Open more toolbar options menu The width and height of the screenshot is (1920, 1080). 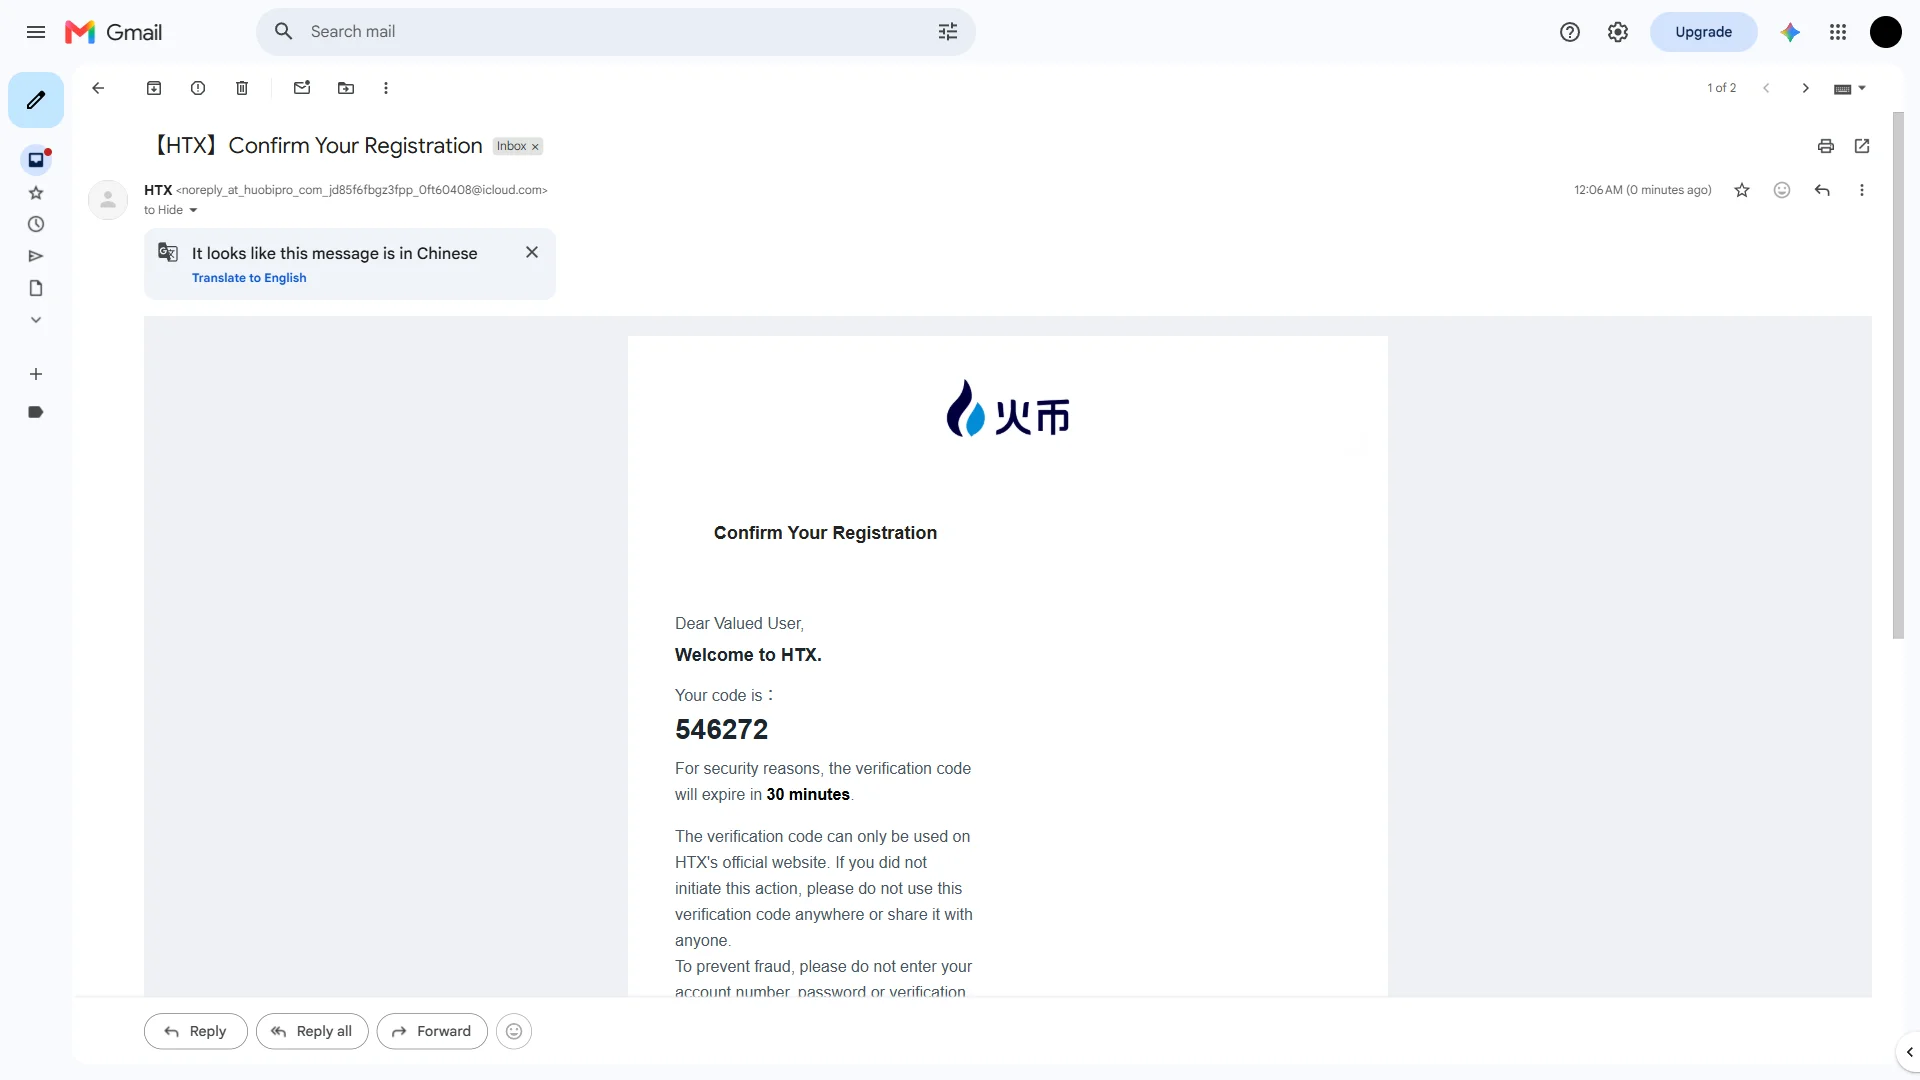click(x=386, y=88)
